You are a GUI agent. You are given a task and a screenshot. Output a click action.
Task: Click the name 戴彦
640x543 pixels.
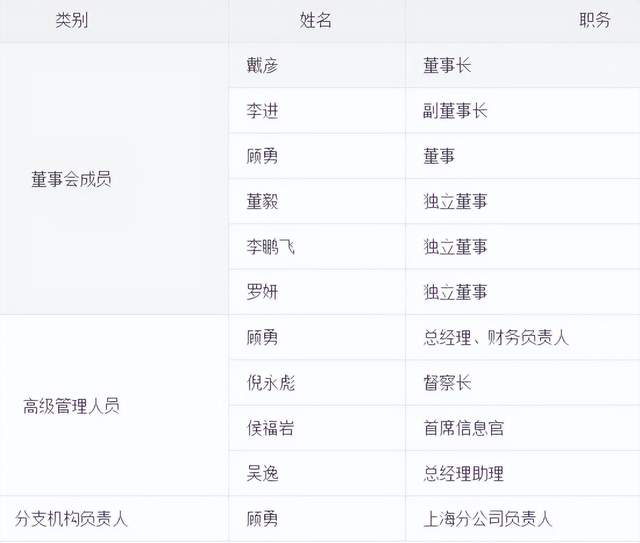point(262,66)
